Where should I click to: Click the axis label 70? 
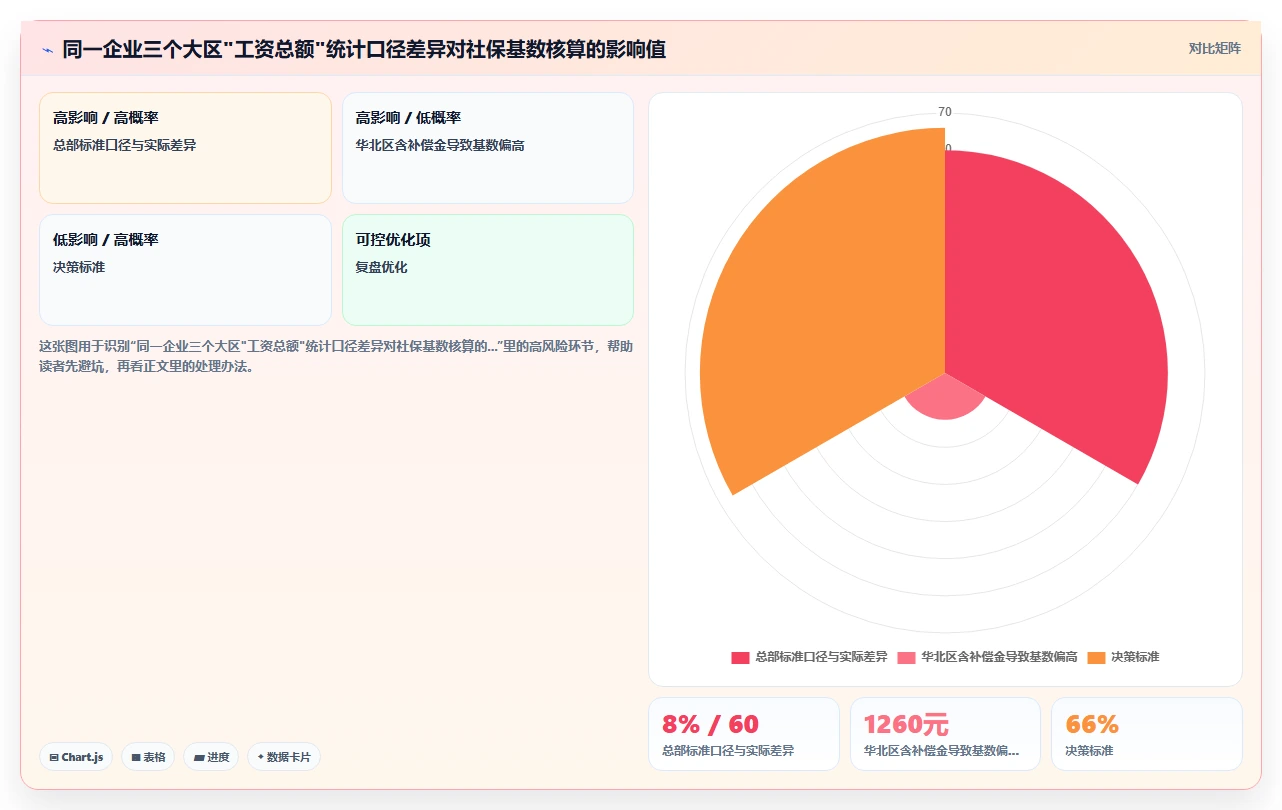pyautogui.click(x=945, y=112)
